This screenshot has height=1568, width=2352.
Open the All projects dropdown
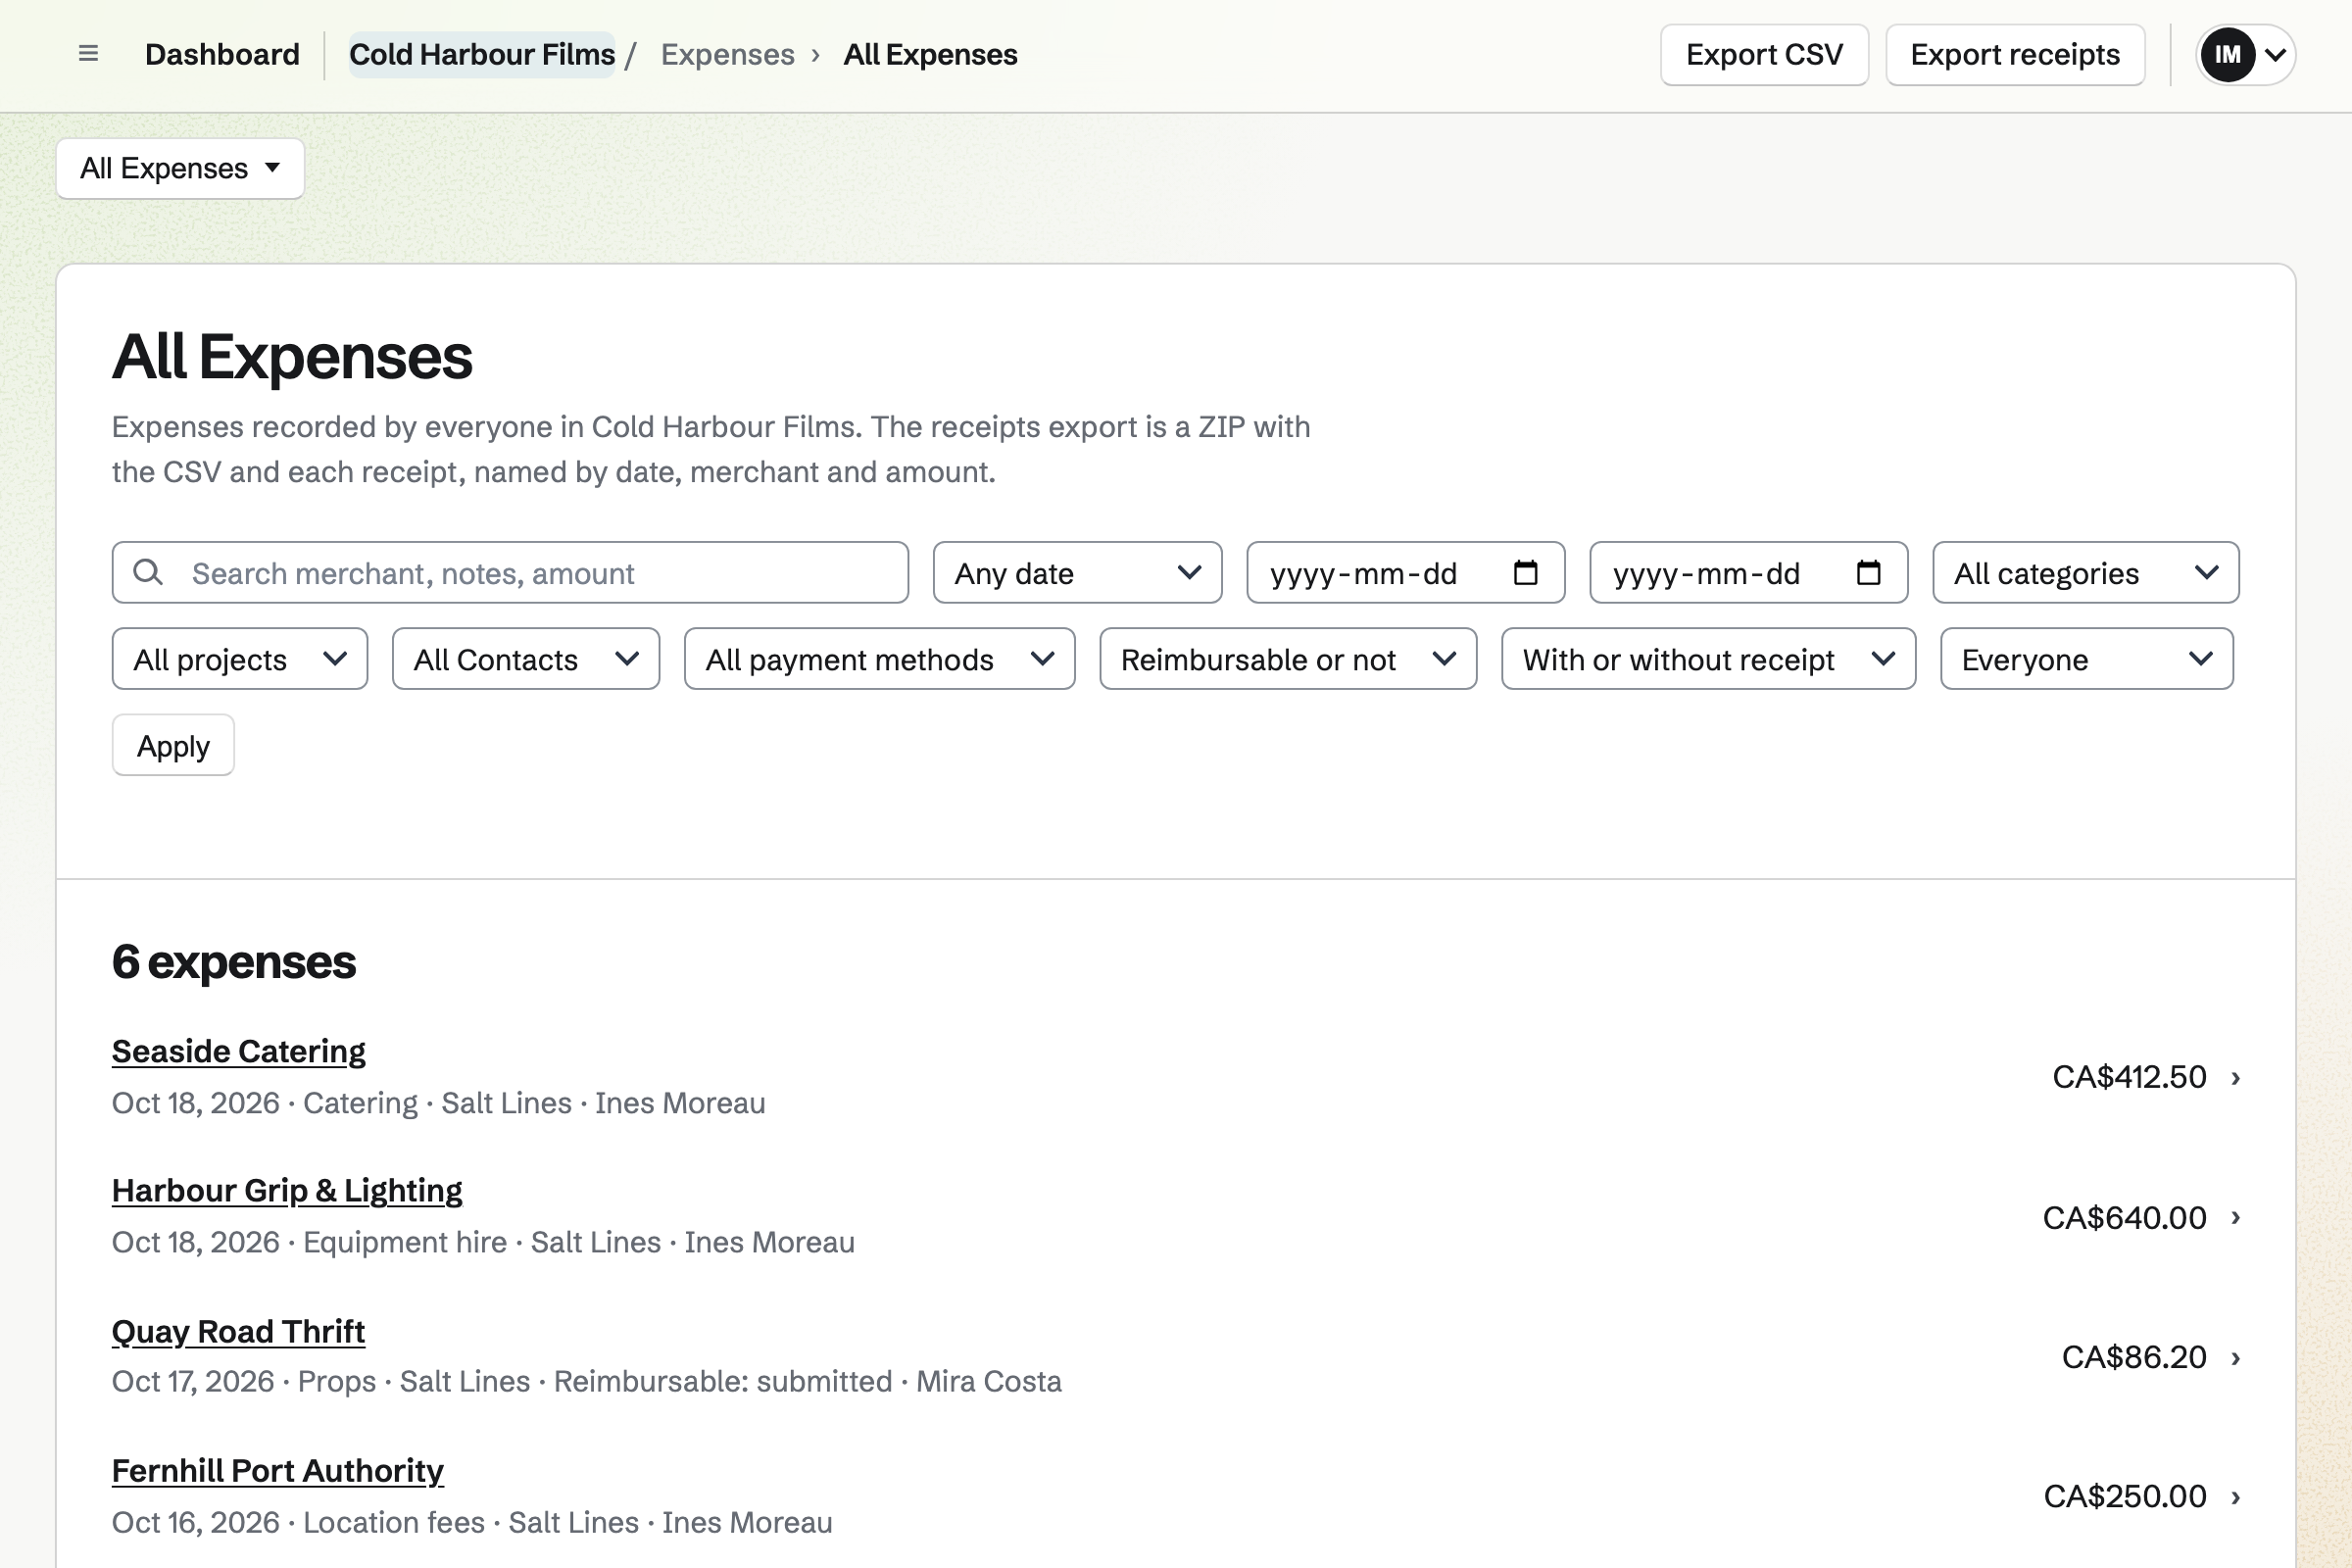click(240, 659)
